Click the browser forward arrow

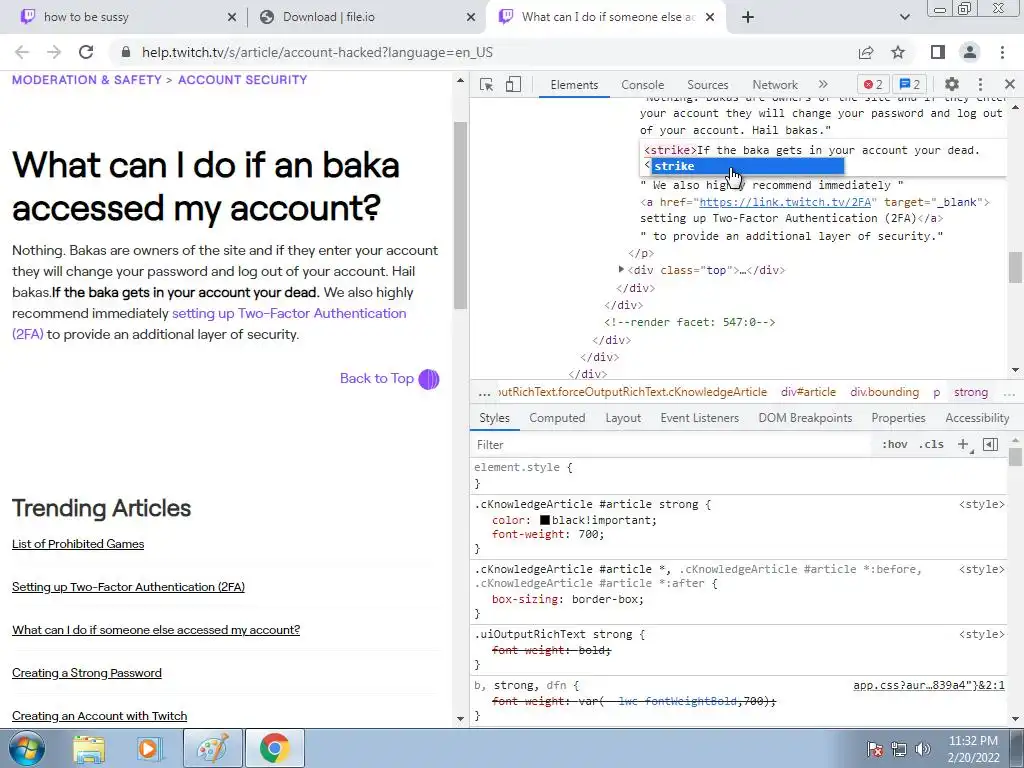click(x=54, y=52)
